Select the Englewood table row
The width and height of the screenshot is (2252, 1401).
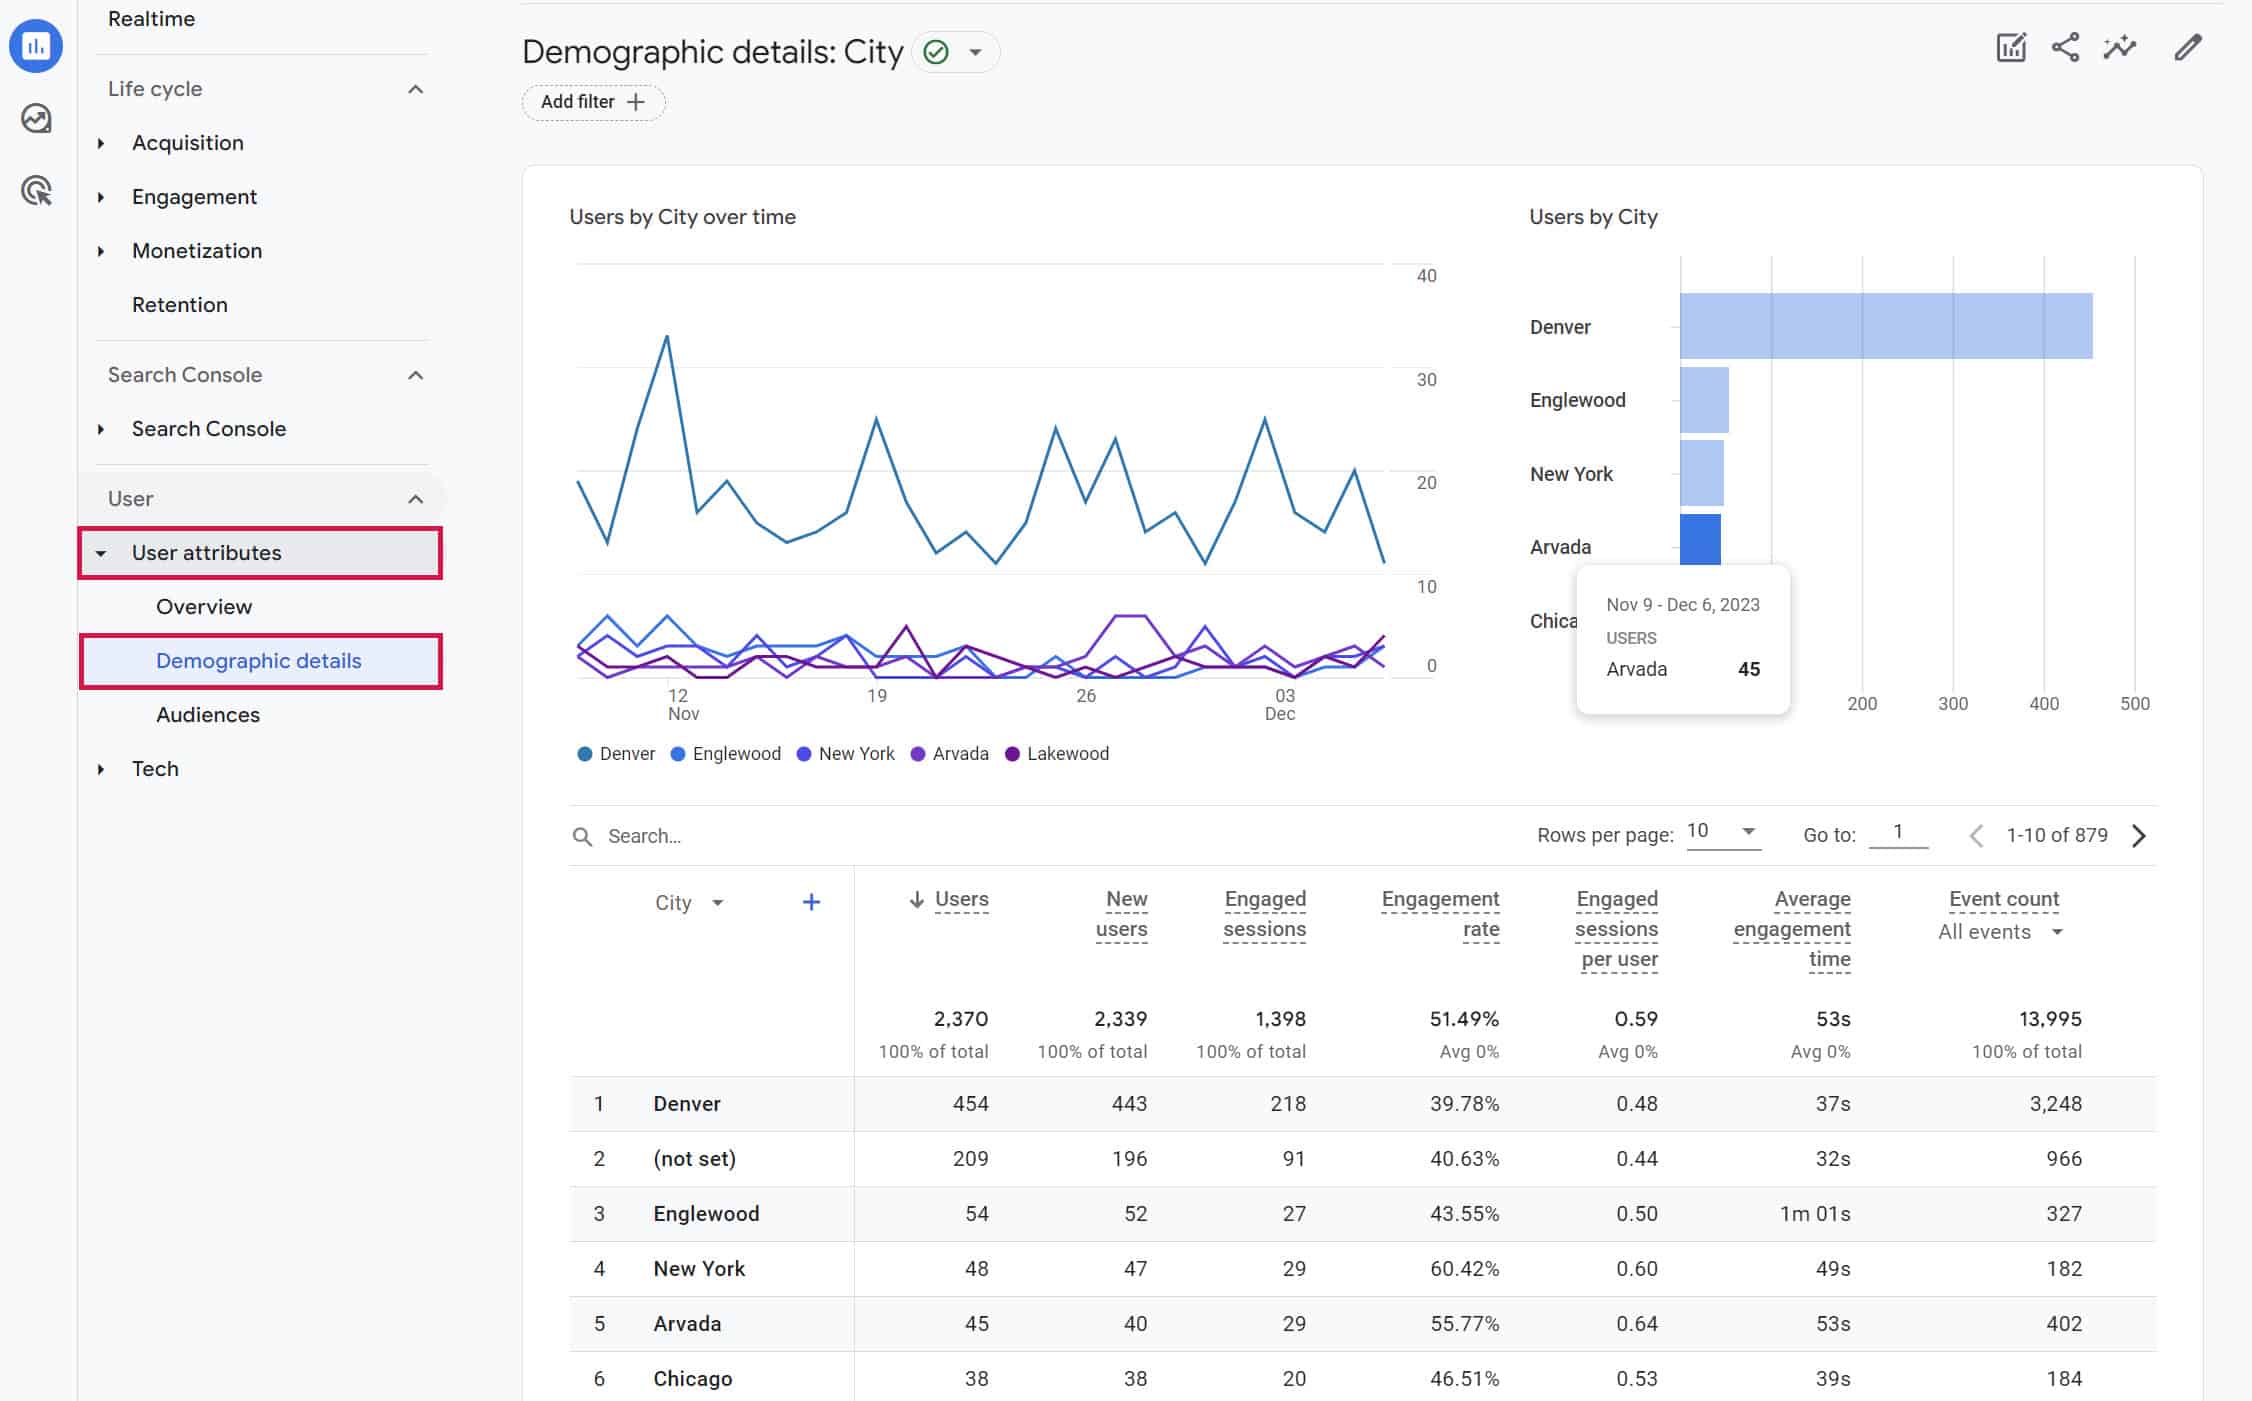1363,1214
